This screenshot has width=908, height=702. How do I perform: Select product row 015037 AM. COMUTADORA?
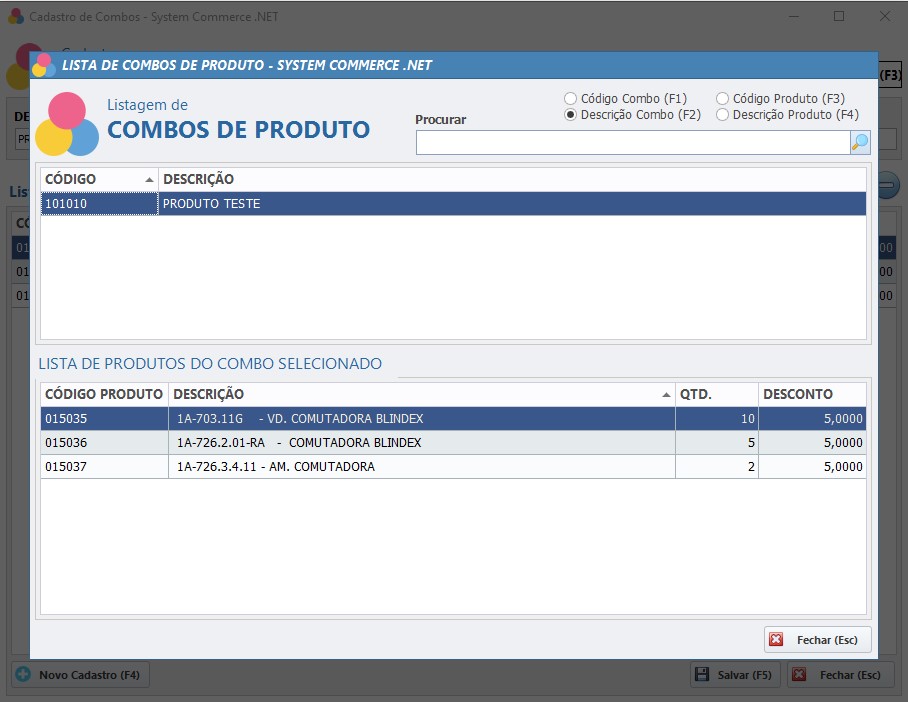coord(300,466)
